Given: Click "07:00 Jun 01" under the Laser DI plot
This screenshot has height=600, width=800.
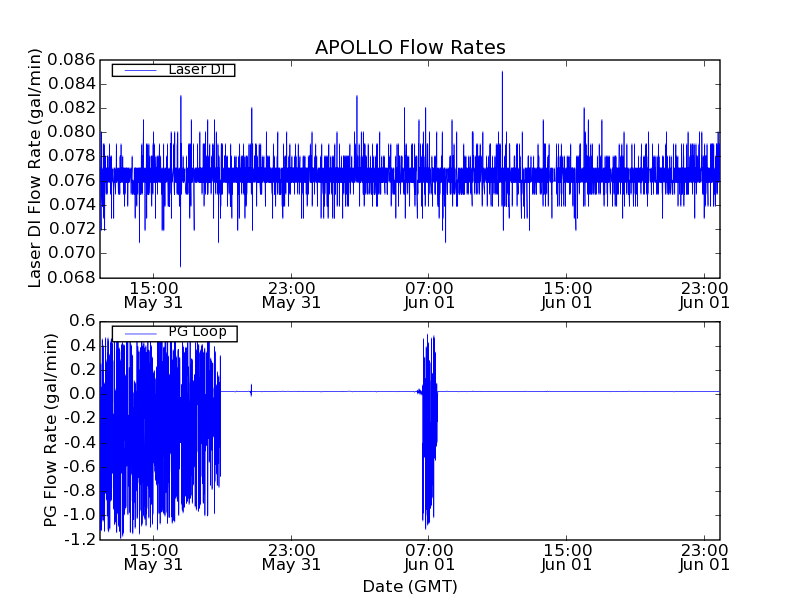Looking at the screenshot, I should tap(429, 295).
